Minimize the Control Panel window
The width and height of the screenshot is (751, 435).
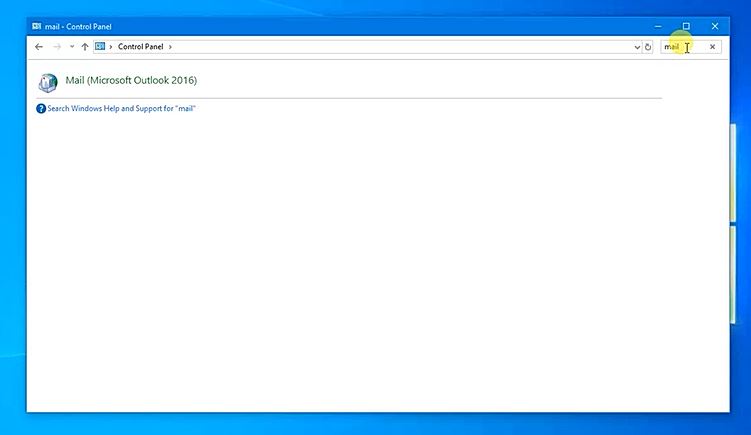pos(658,26)
